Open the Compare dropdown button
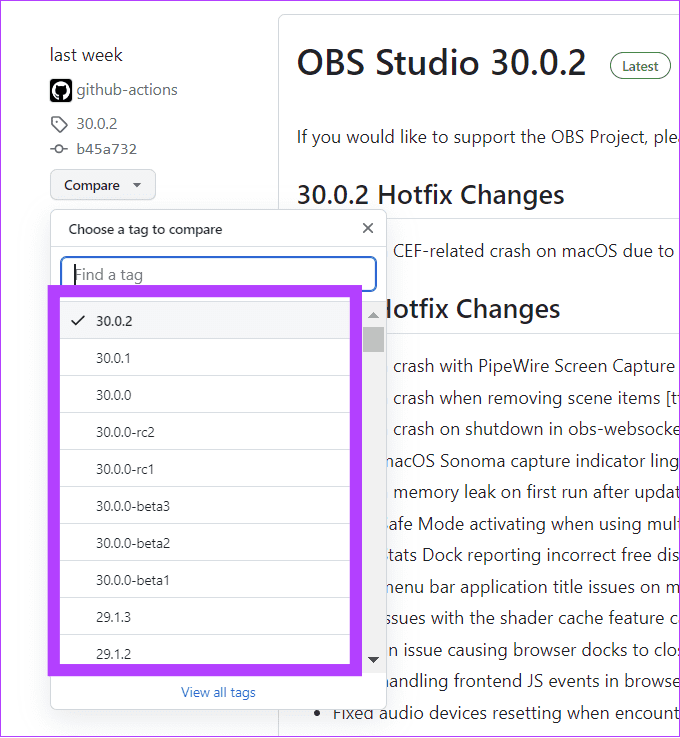The image size is (680, 738). tap(103, 185)
